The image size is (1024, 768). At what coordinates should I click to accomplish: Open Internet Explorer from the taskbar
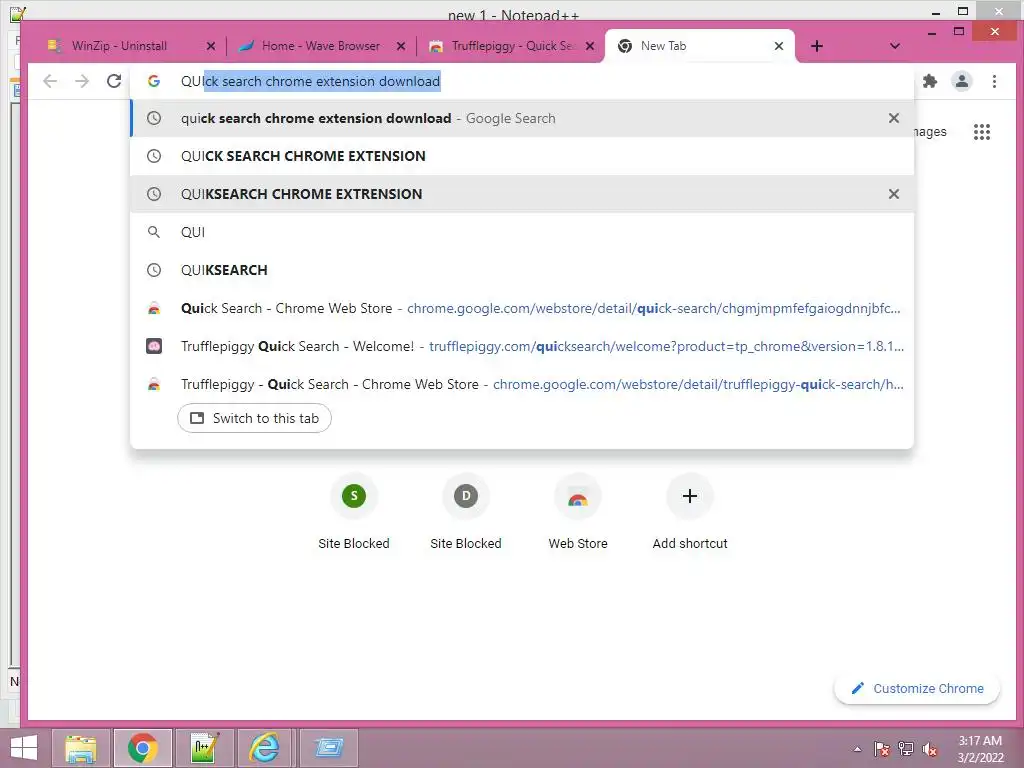264,748
